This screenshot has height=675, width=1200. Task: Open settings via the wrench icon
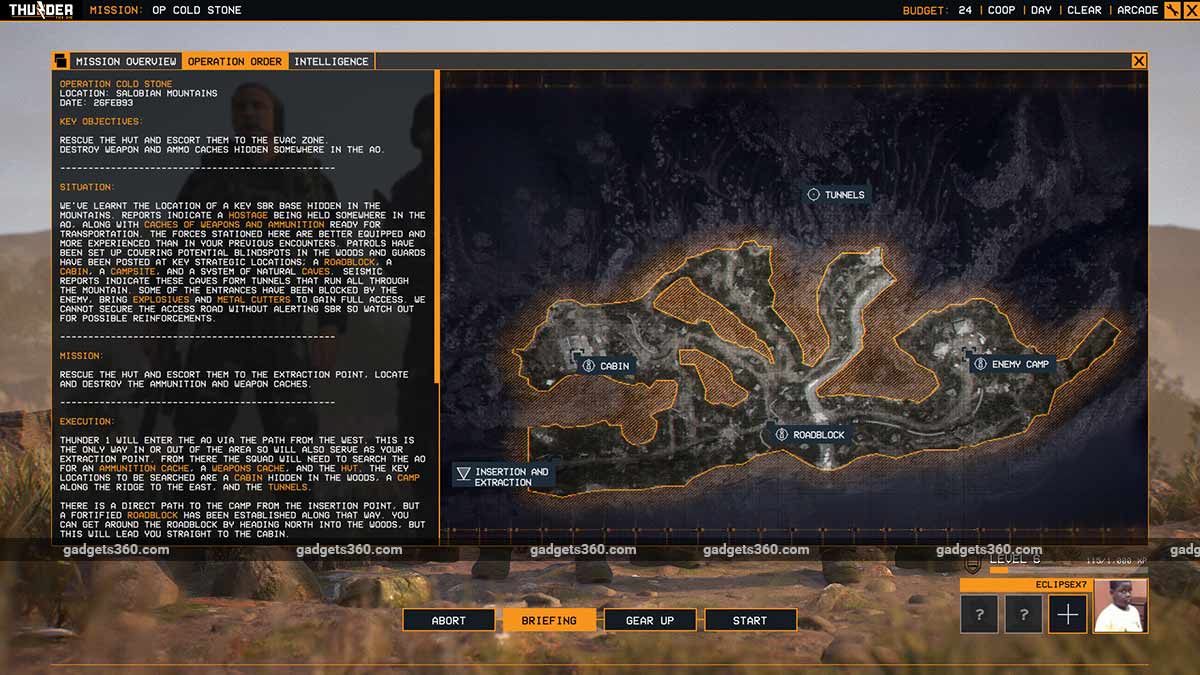[x=1173, y=10]
